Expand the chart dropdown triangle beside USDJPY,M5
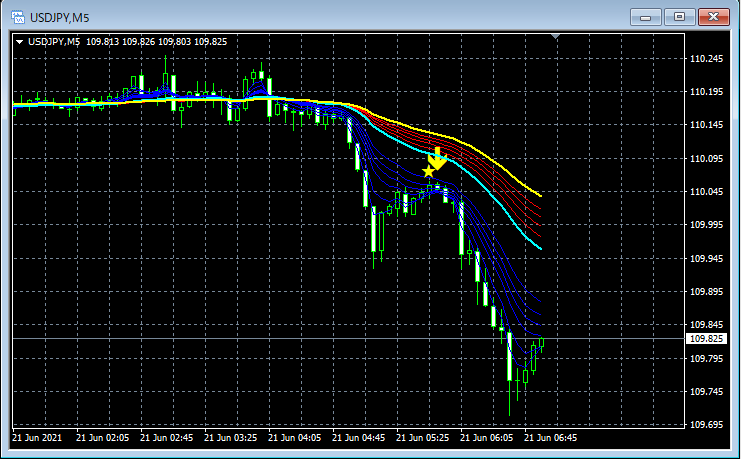Image resolution: width=742 pixels, height=459 pixels. tap(19, 42)
